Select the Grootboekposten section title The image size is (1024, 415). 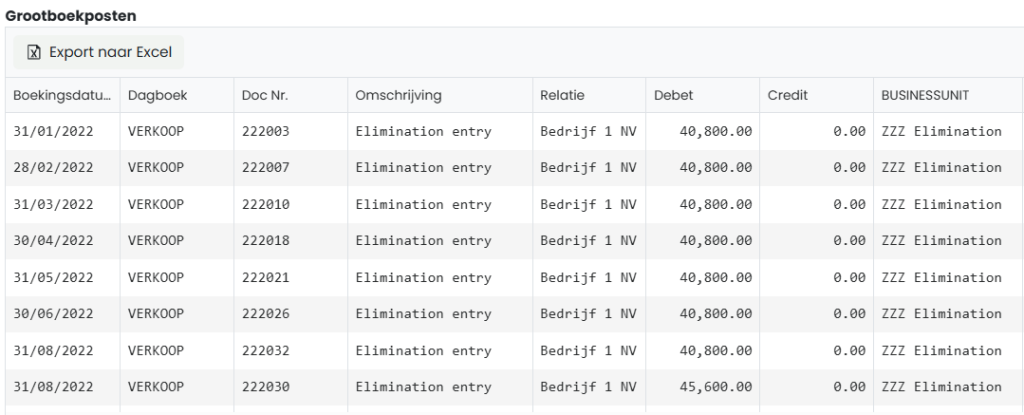[x=70, y=16]
